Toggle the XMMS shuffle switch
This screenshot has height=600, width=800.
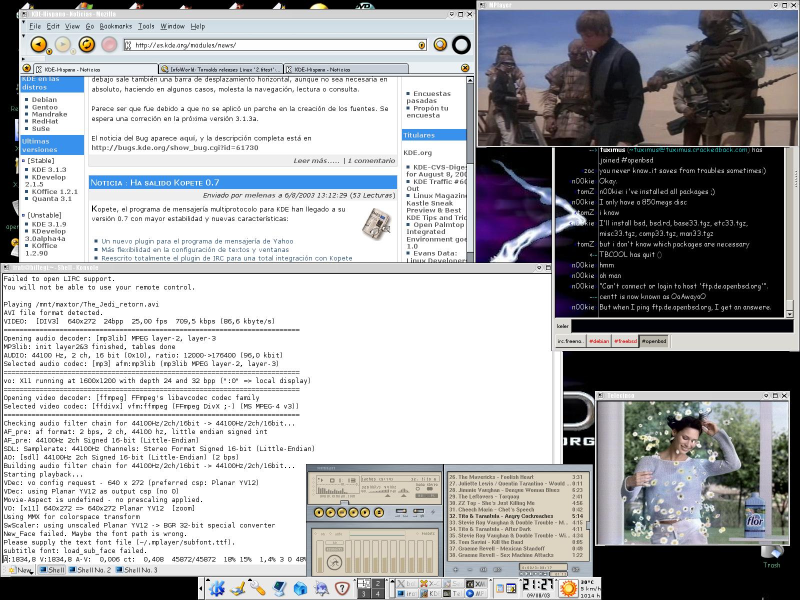401,512
